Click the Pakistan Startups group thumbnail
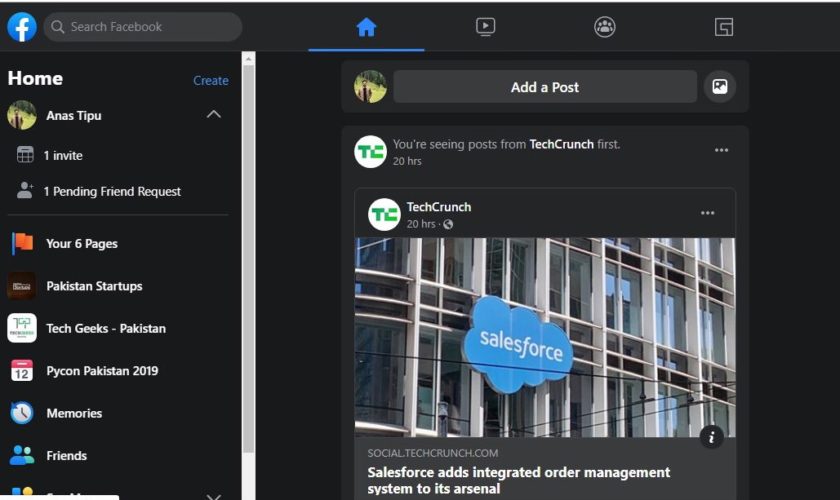This screenshot has width=840, height=500. tap(21, 286)
